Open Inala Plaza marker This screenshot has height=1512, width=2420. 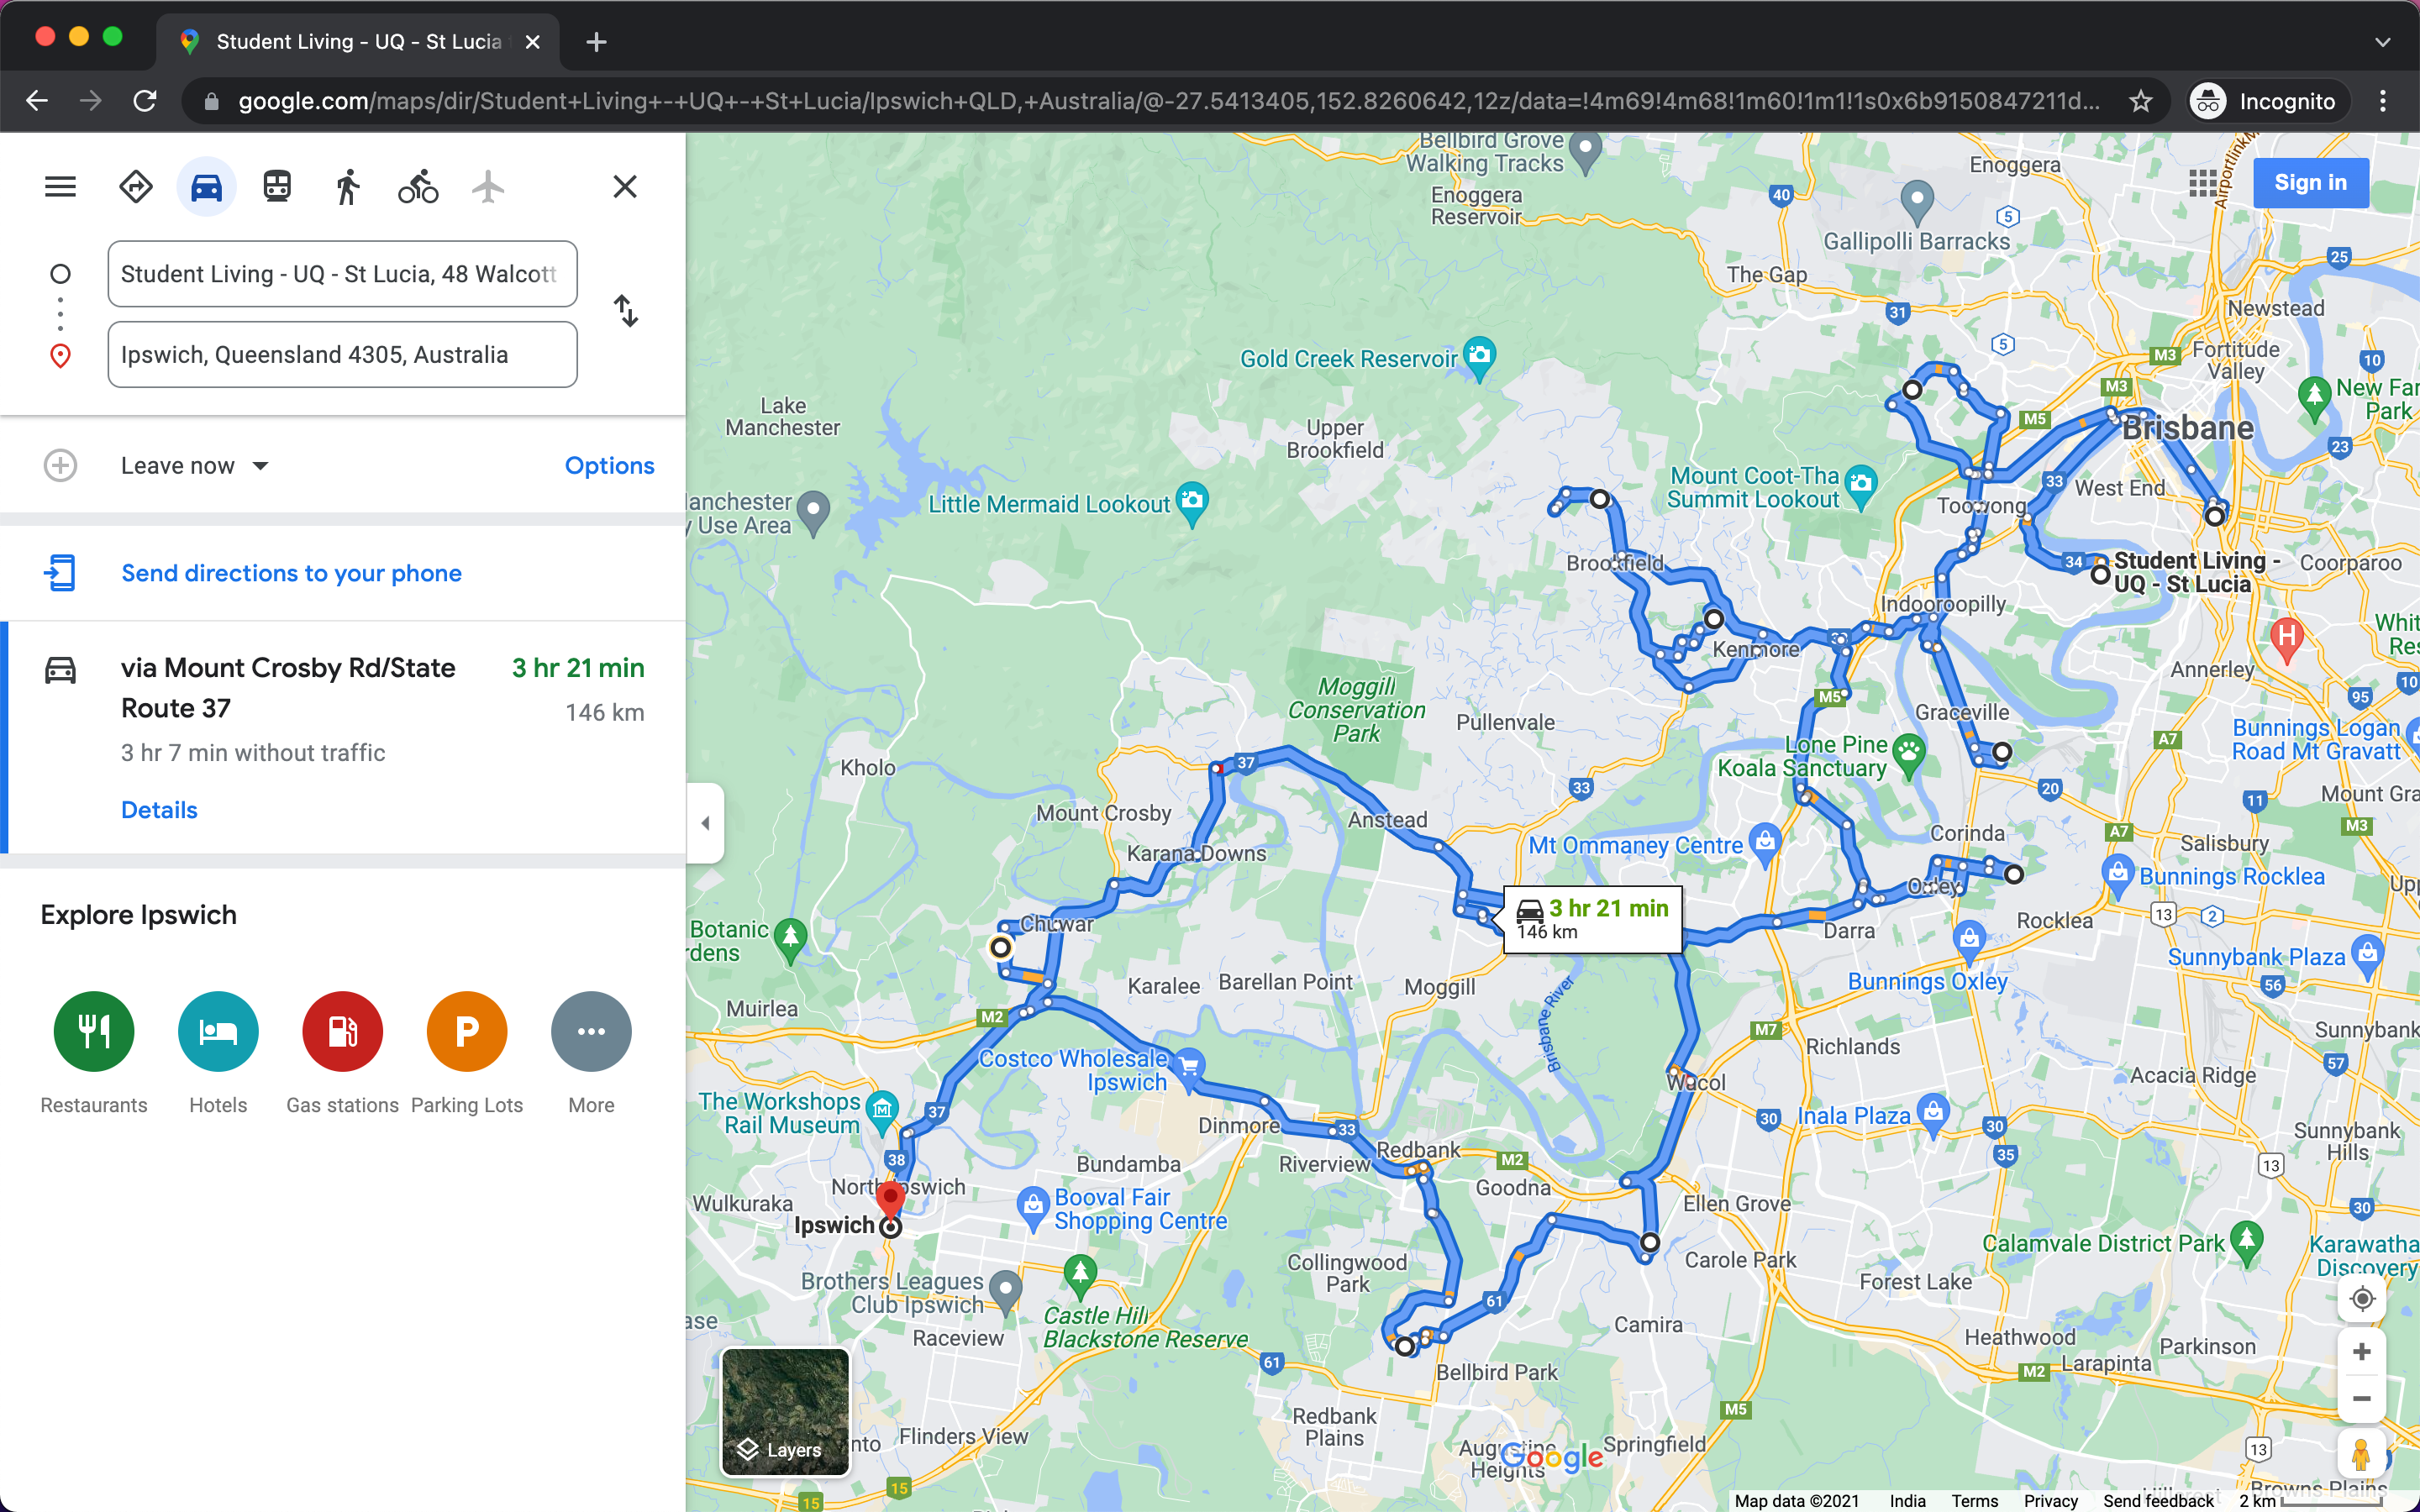coord(1934,1114)
